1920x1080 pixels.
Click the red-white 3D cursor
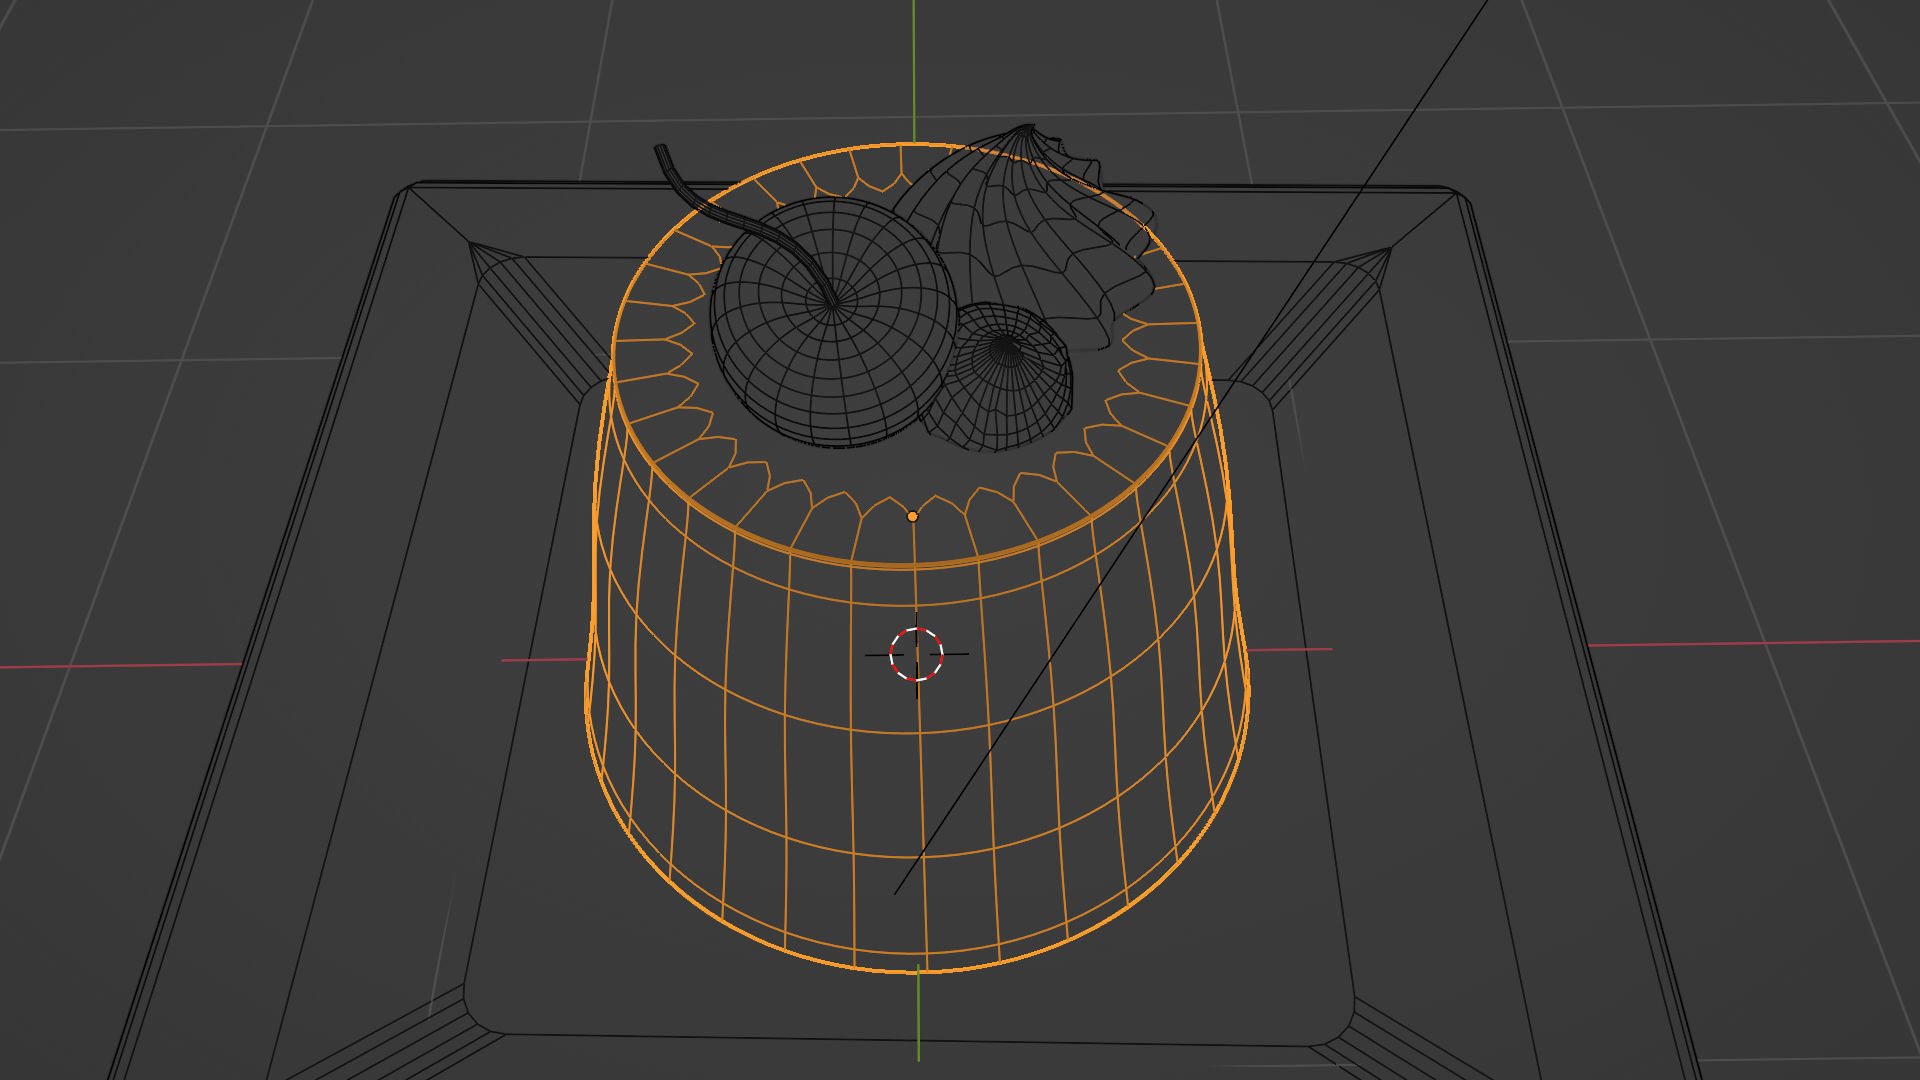(916, 654)
